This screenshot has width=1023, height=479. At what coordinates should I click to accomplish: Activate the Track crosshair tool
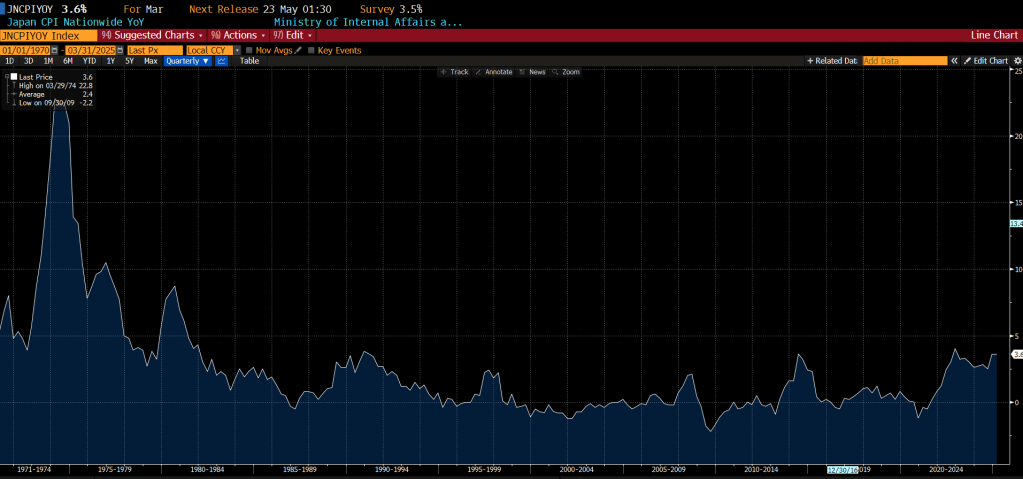click(x=454, y=72)
